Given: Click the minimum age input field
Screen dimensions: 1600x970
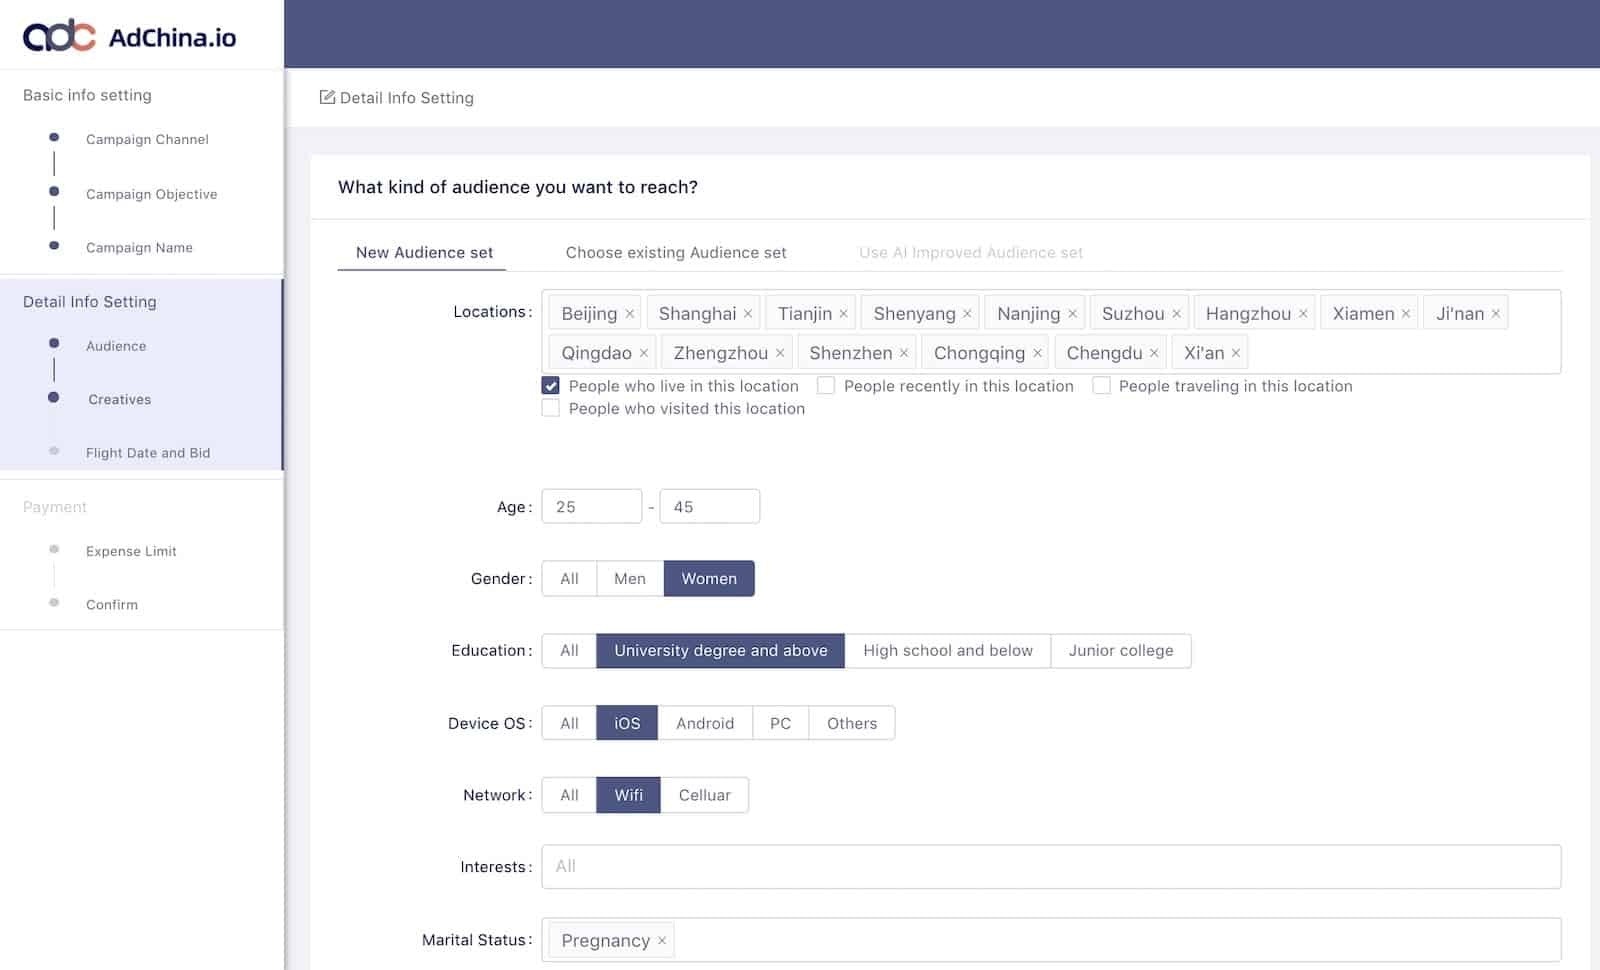Looking at the screenshot, I should [591, 506].
